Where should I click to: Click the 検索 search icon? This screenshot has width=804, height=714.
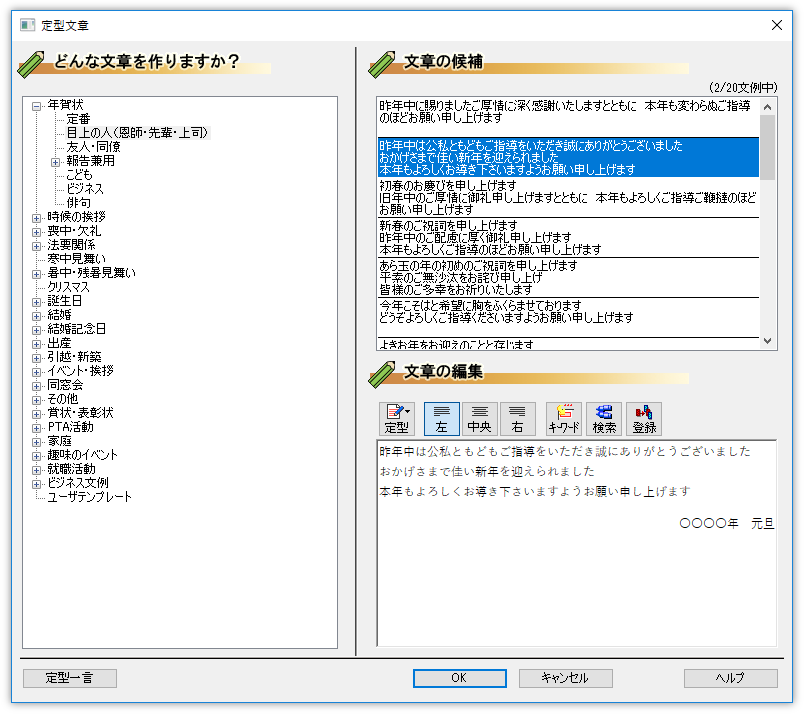[x=604, y=419]
